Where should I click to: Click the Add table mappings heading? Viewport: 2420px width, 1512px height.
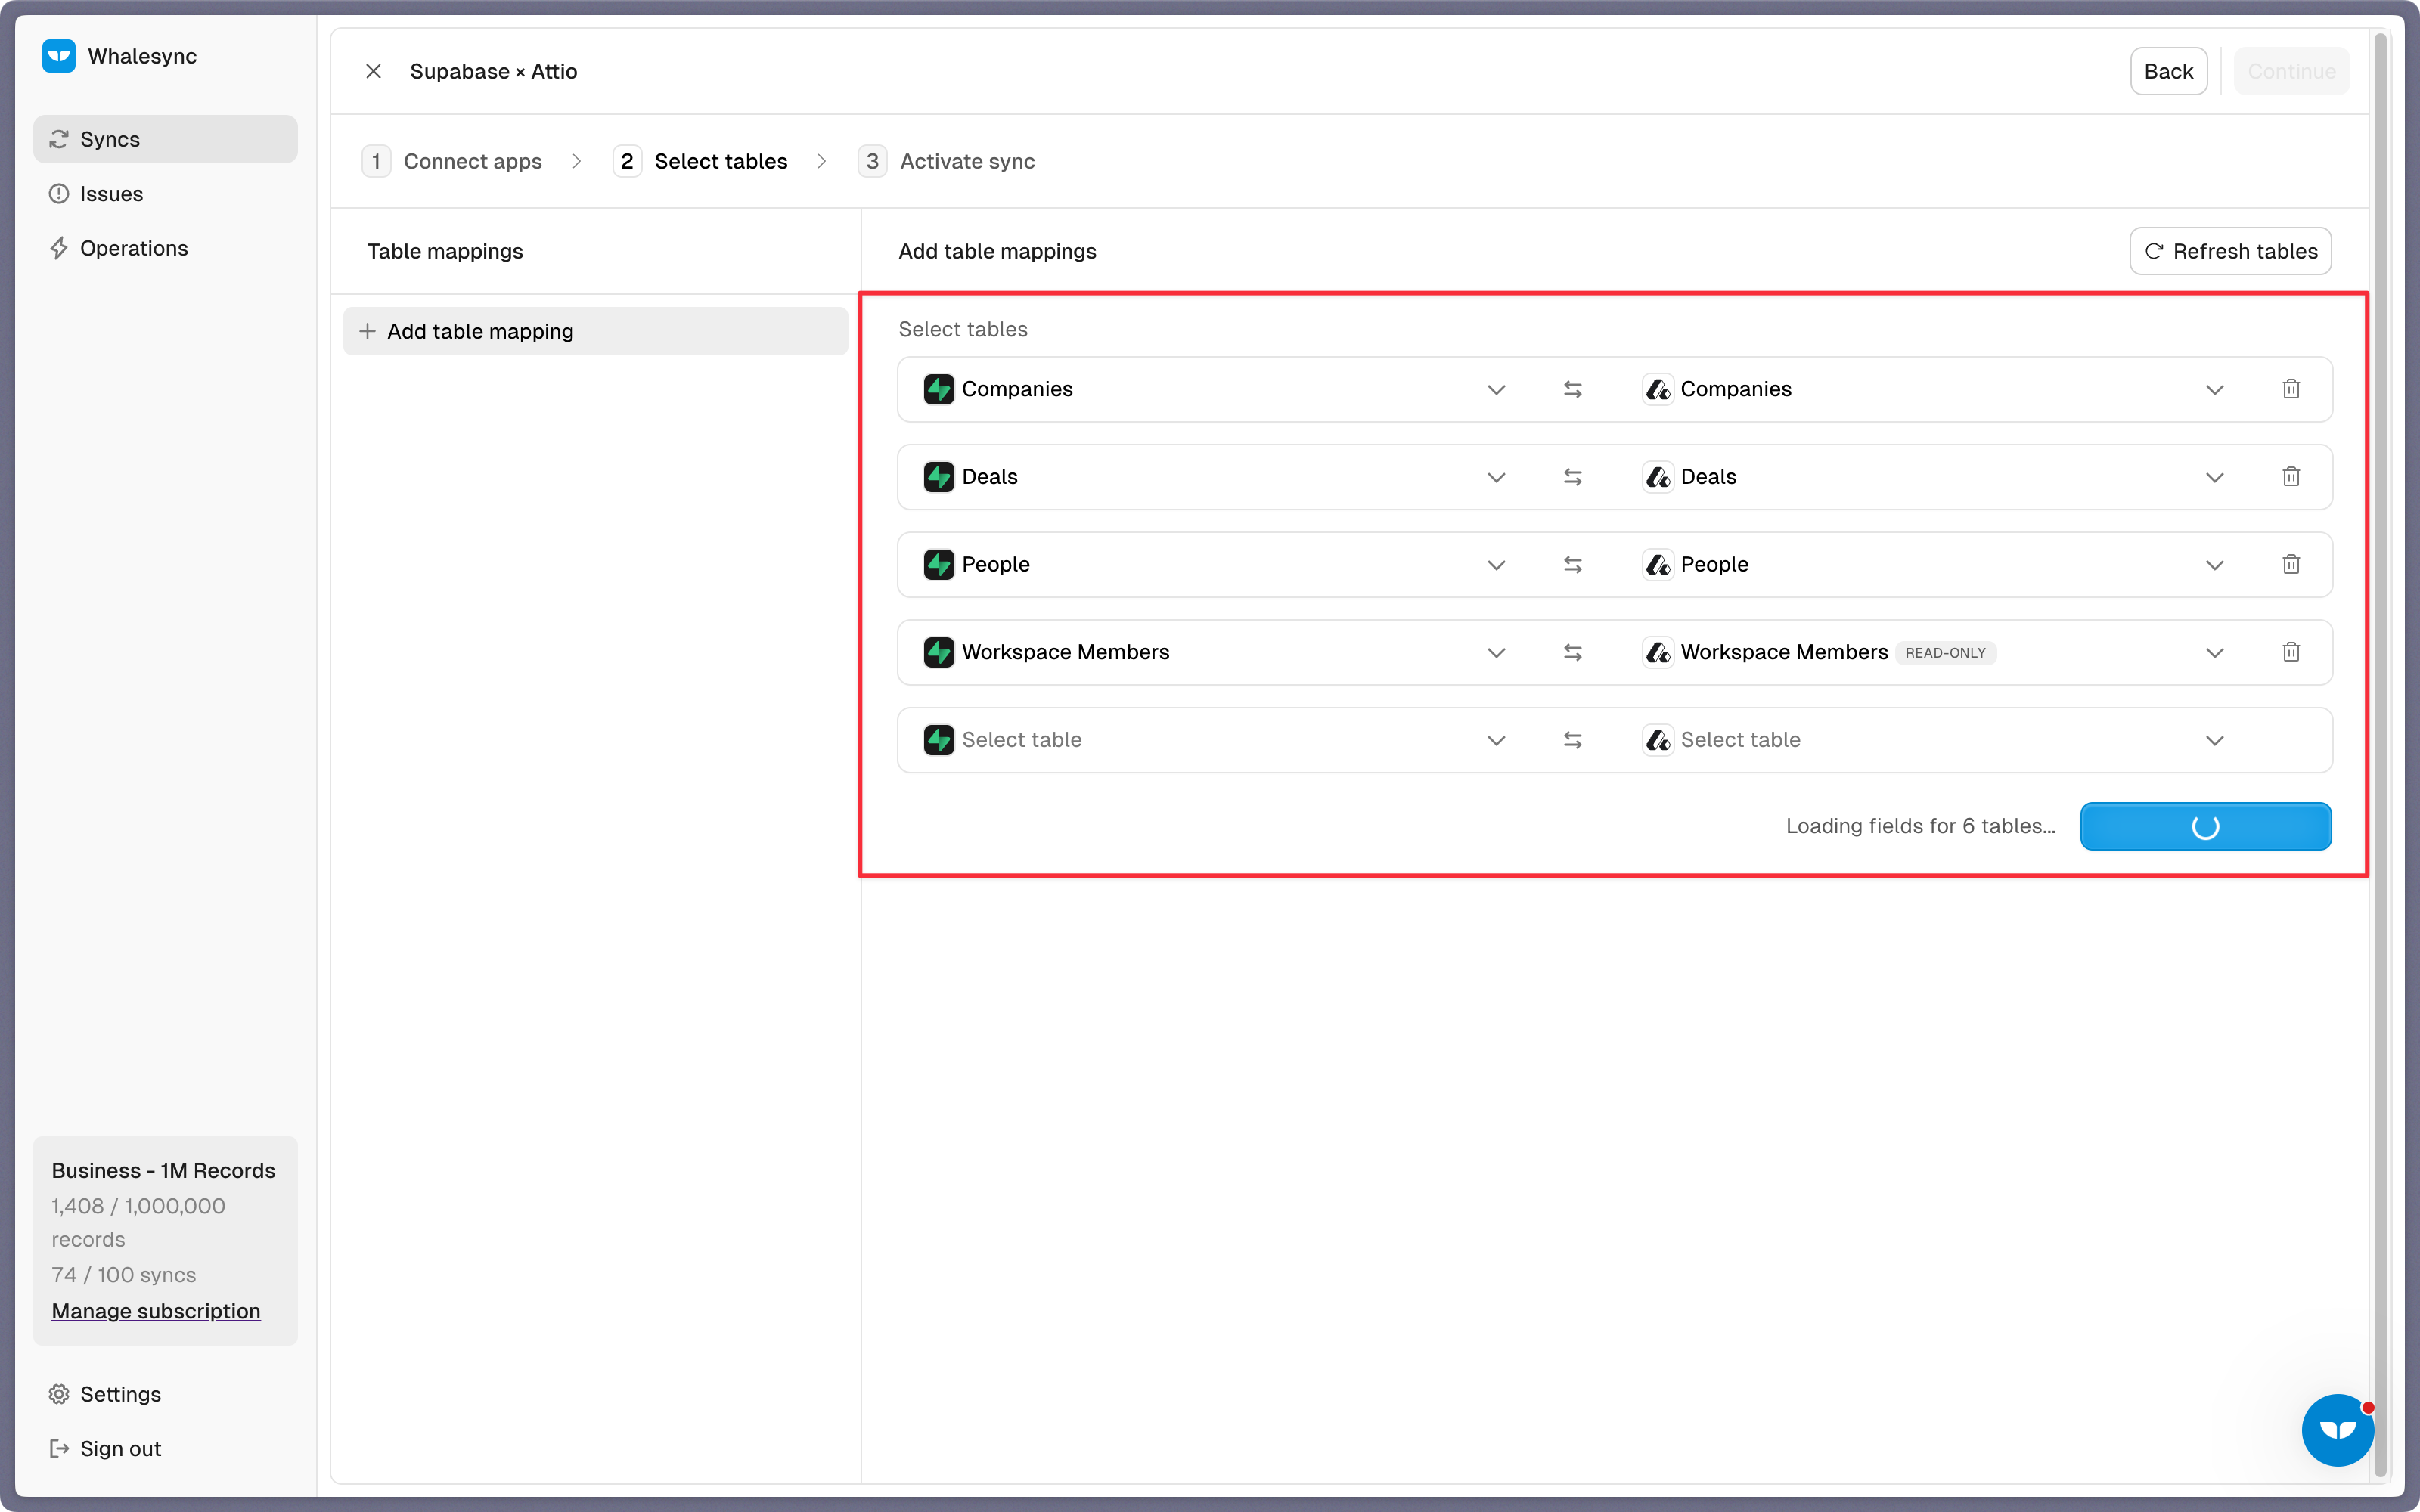click(x=997, y=251)
